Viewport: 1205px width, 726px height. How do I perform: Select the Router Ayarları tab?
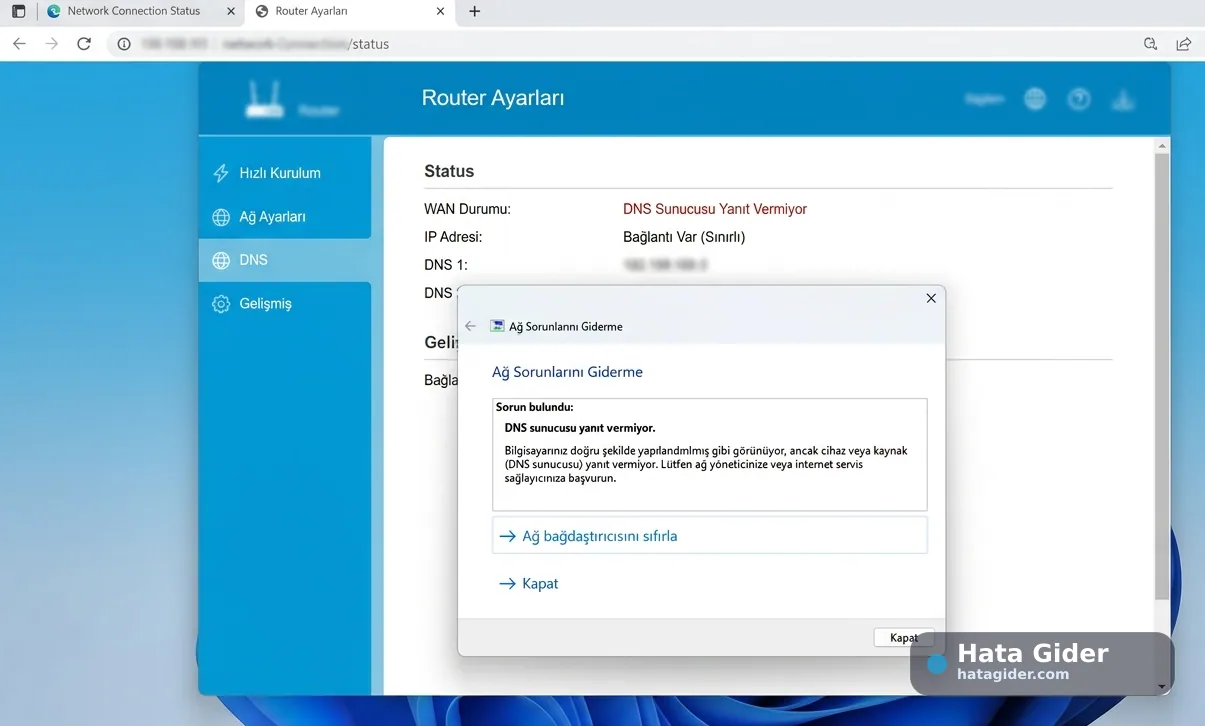pyautogui.click(x=350, y=11)
